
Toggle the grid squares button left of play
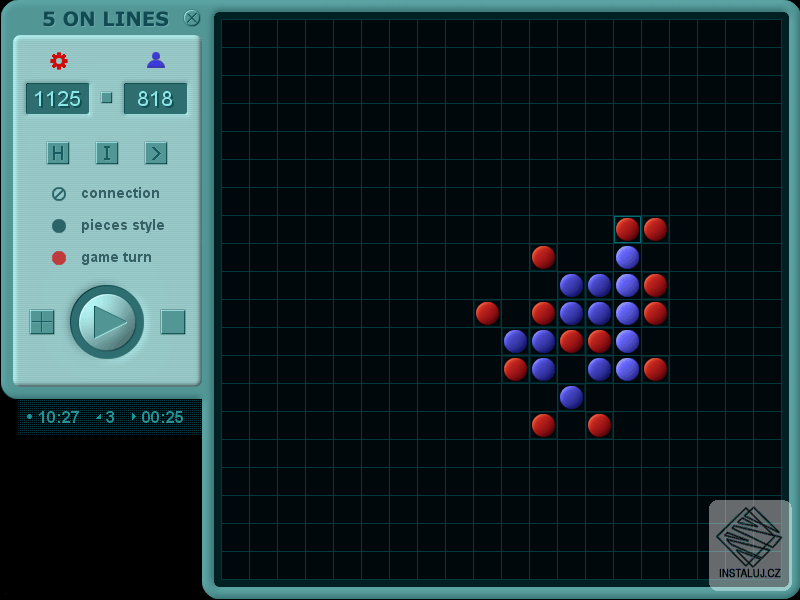[42, 321]
